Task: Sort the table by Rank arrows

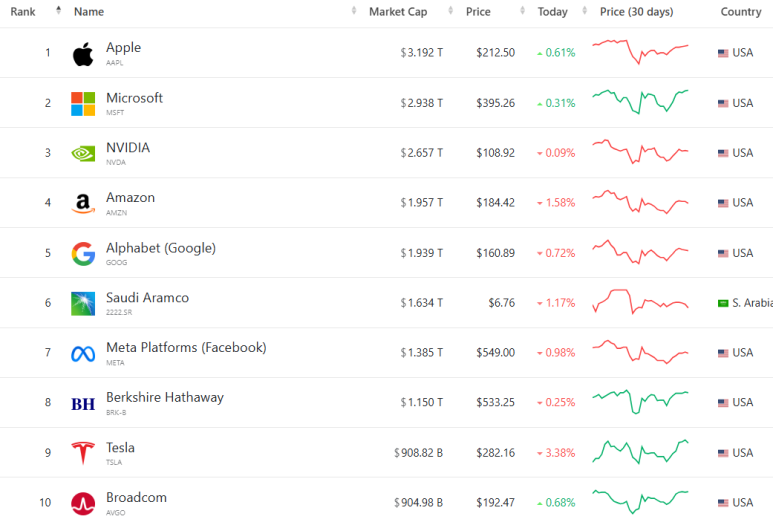Action: tap(59, 10)
